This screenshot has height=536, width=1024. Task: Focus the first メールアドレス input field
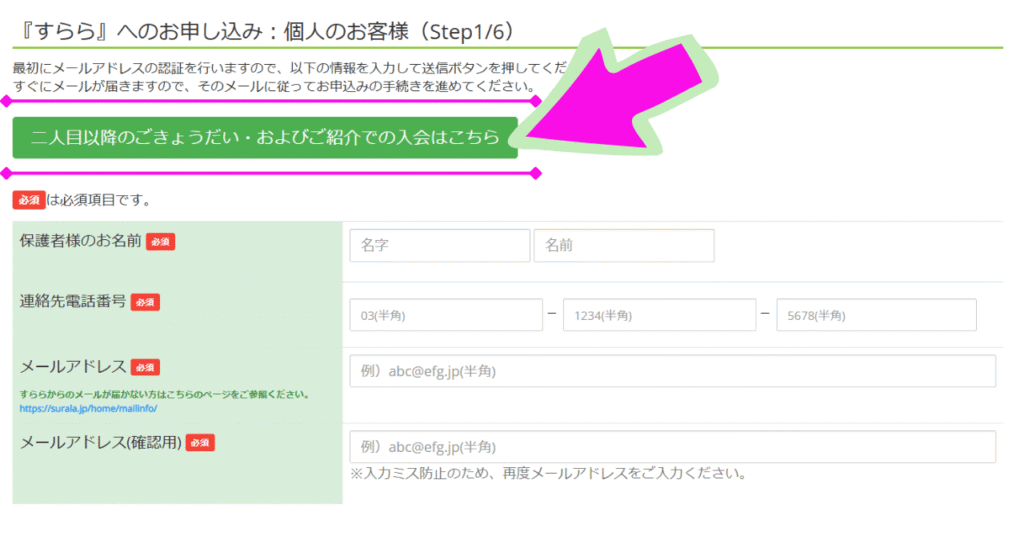coord(672,371)
